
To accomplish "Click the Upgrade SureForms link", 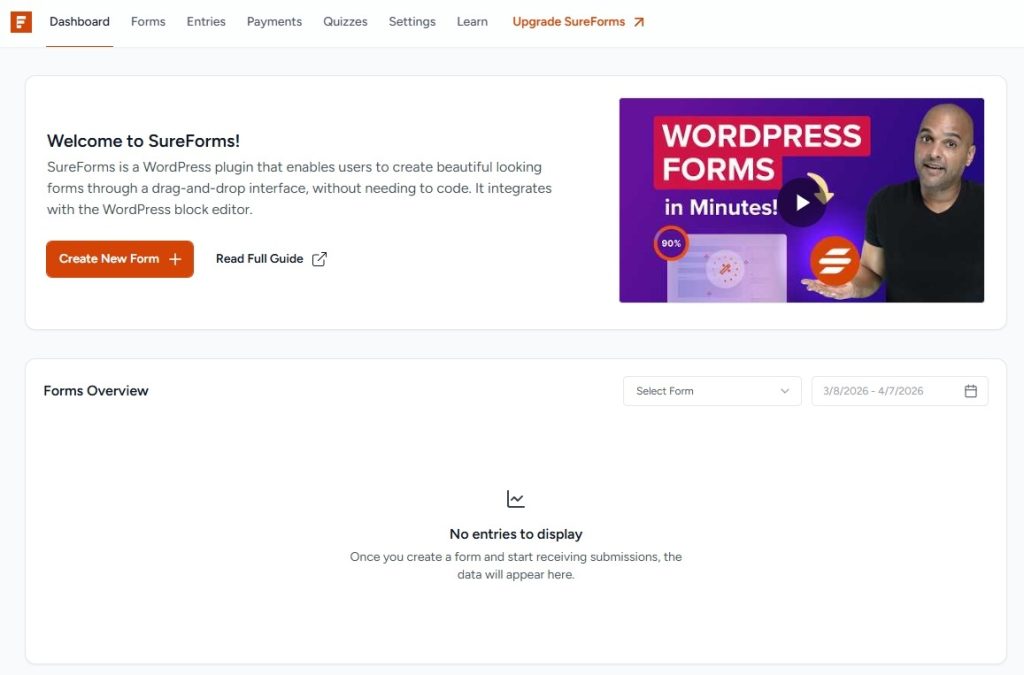I will (x=579, y=22).
